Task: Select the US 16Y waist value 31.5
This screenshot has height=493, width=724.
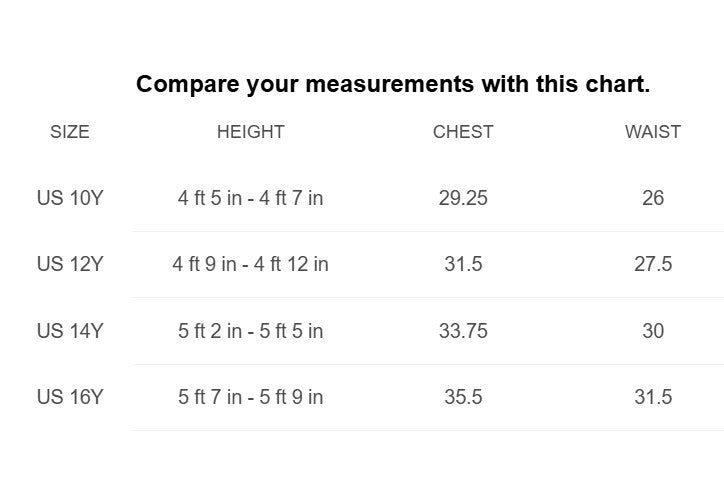Action: point(653,397)
